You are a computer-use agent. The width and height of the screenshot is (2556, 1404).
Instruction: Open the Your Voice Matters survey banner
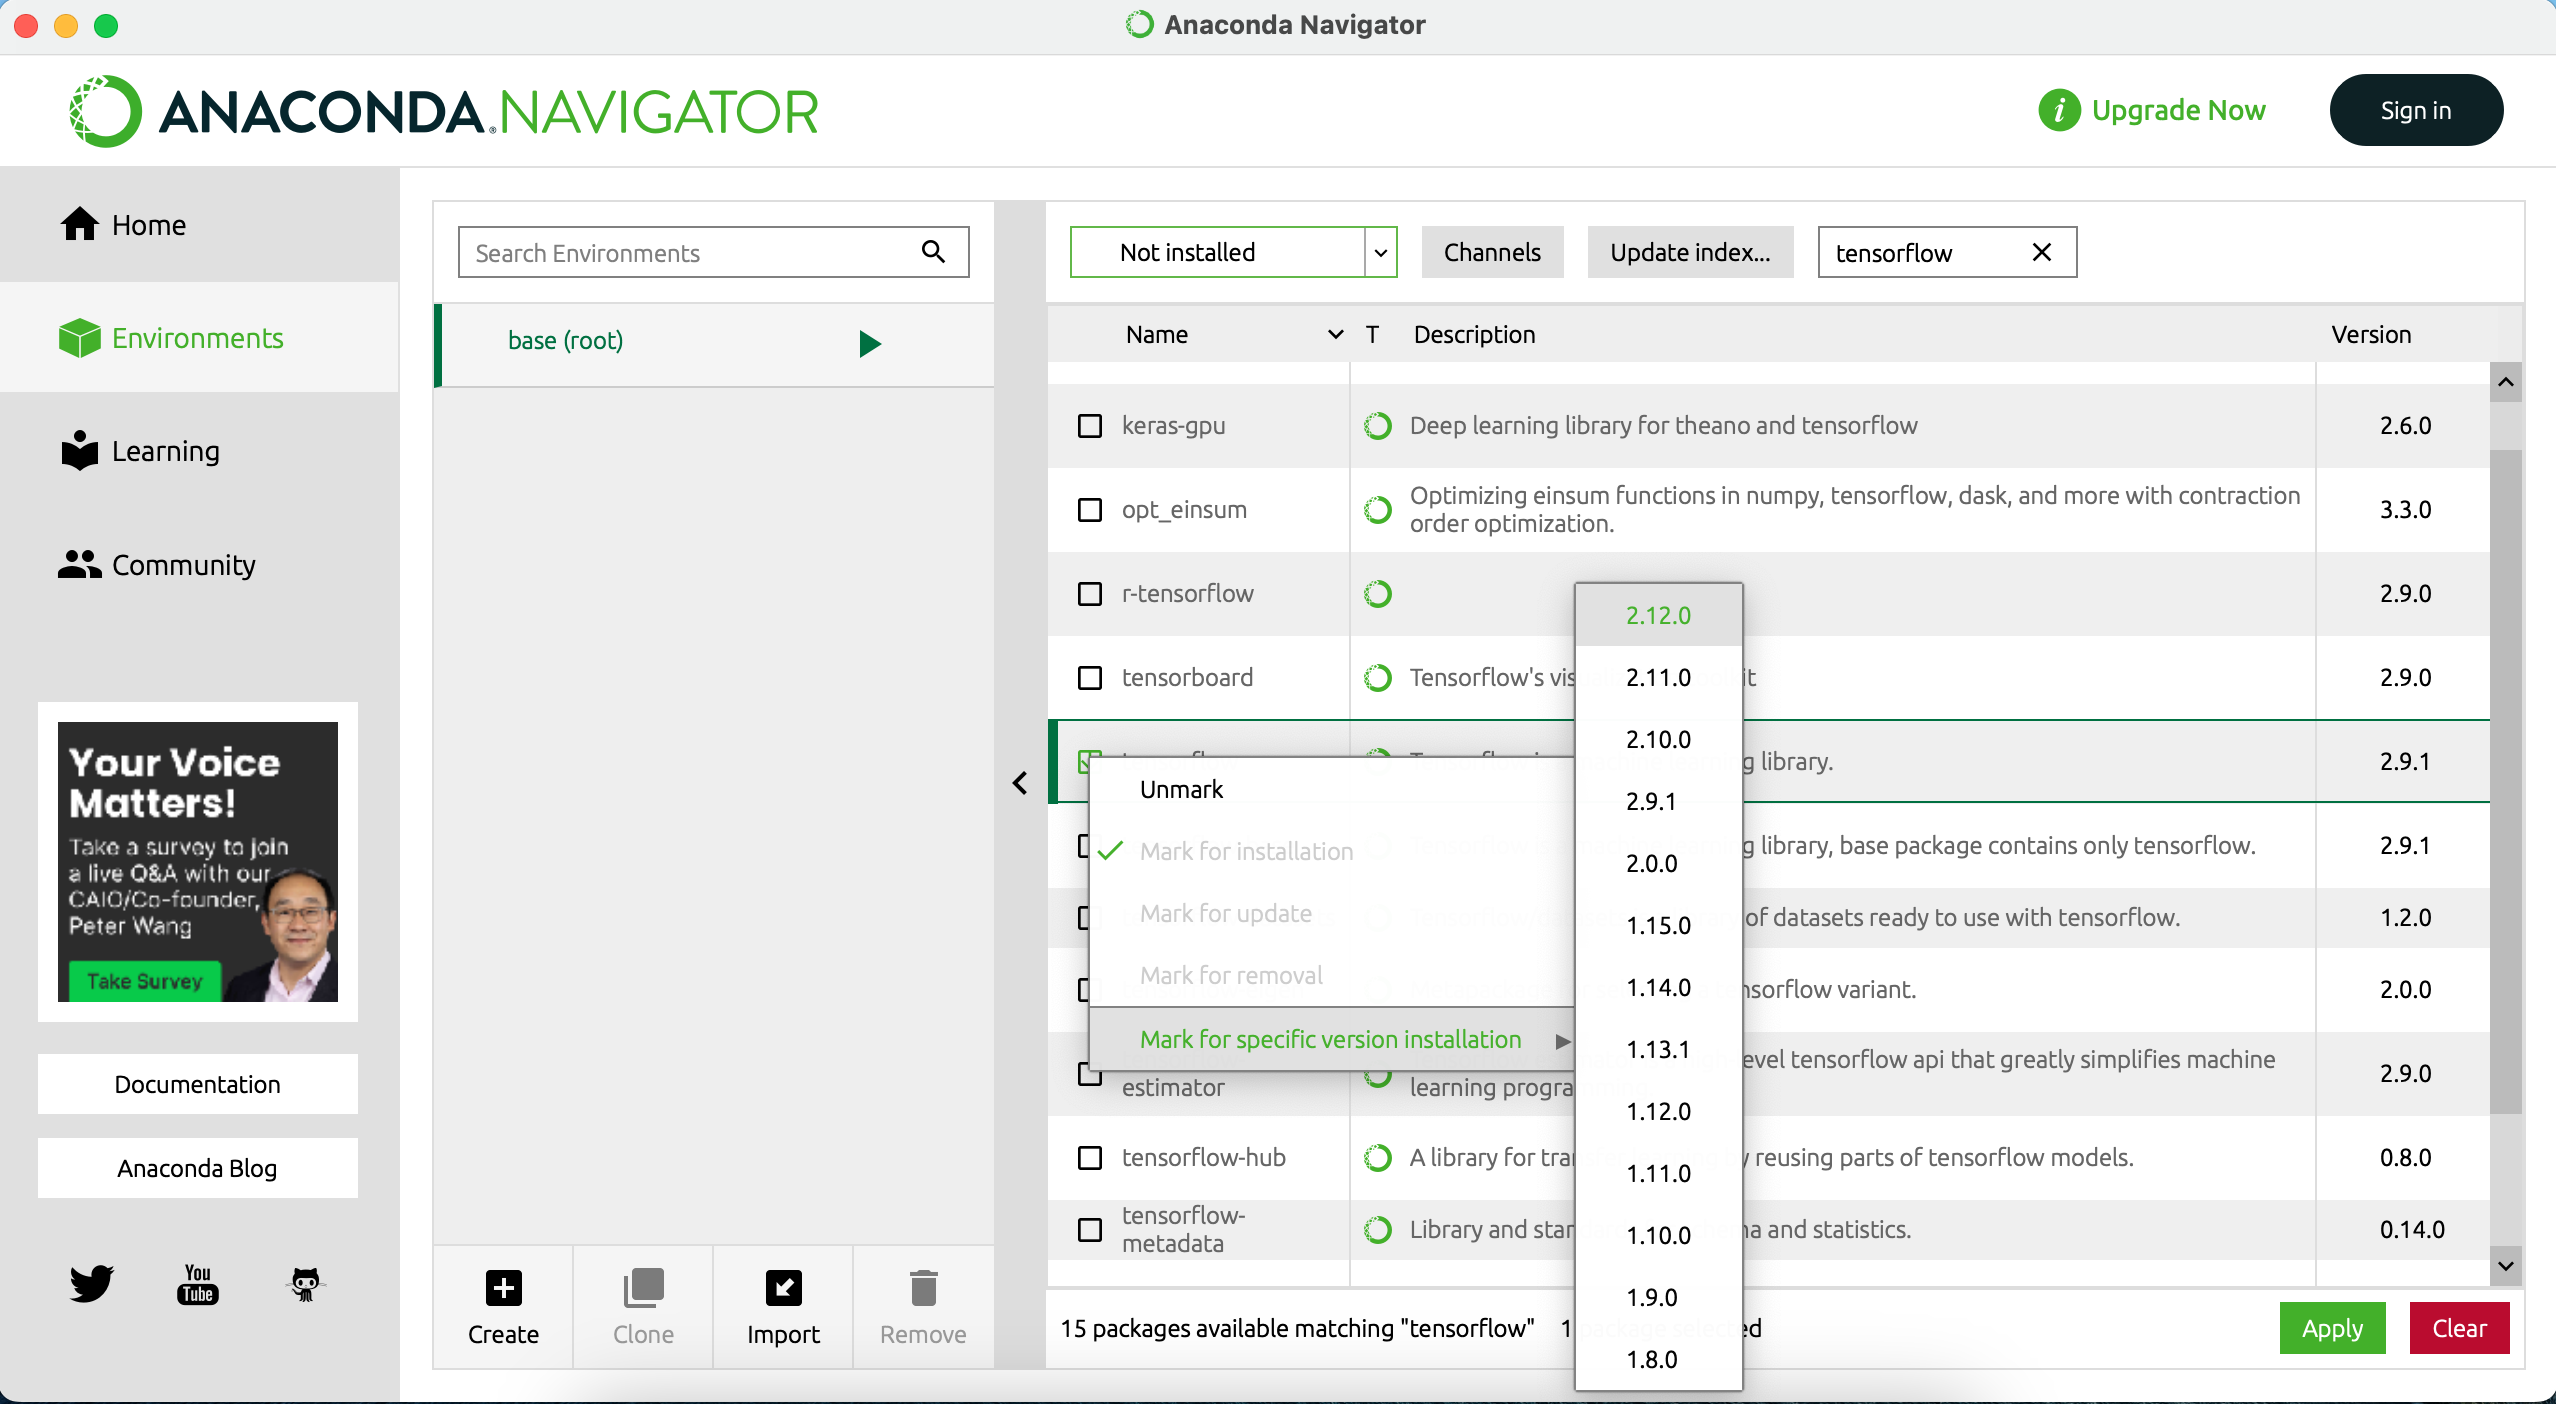[x=198, y=862]
